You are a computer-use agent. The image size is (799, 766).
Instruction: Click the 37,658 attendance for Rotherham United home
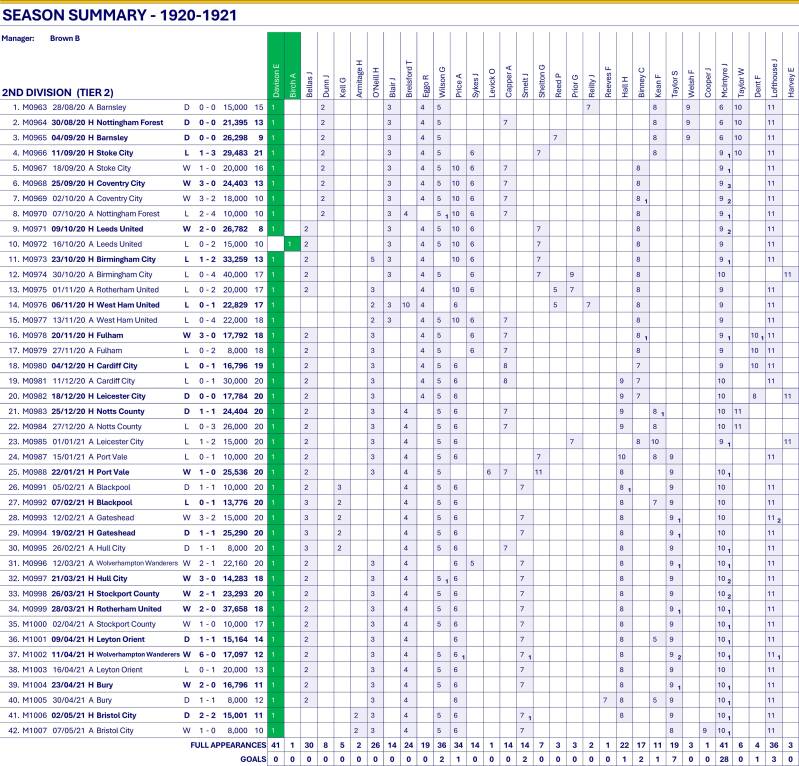(x=235, y=609)
